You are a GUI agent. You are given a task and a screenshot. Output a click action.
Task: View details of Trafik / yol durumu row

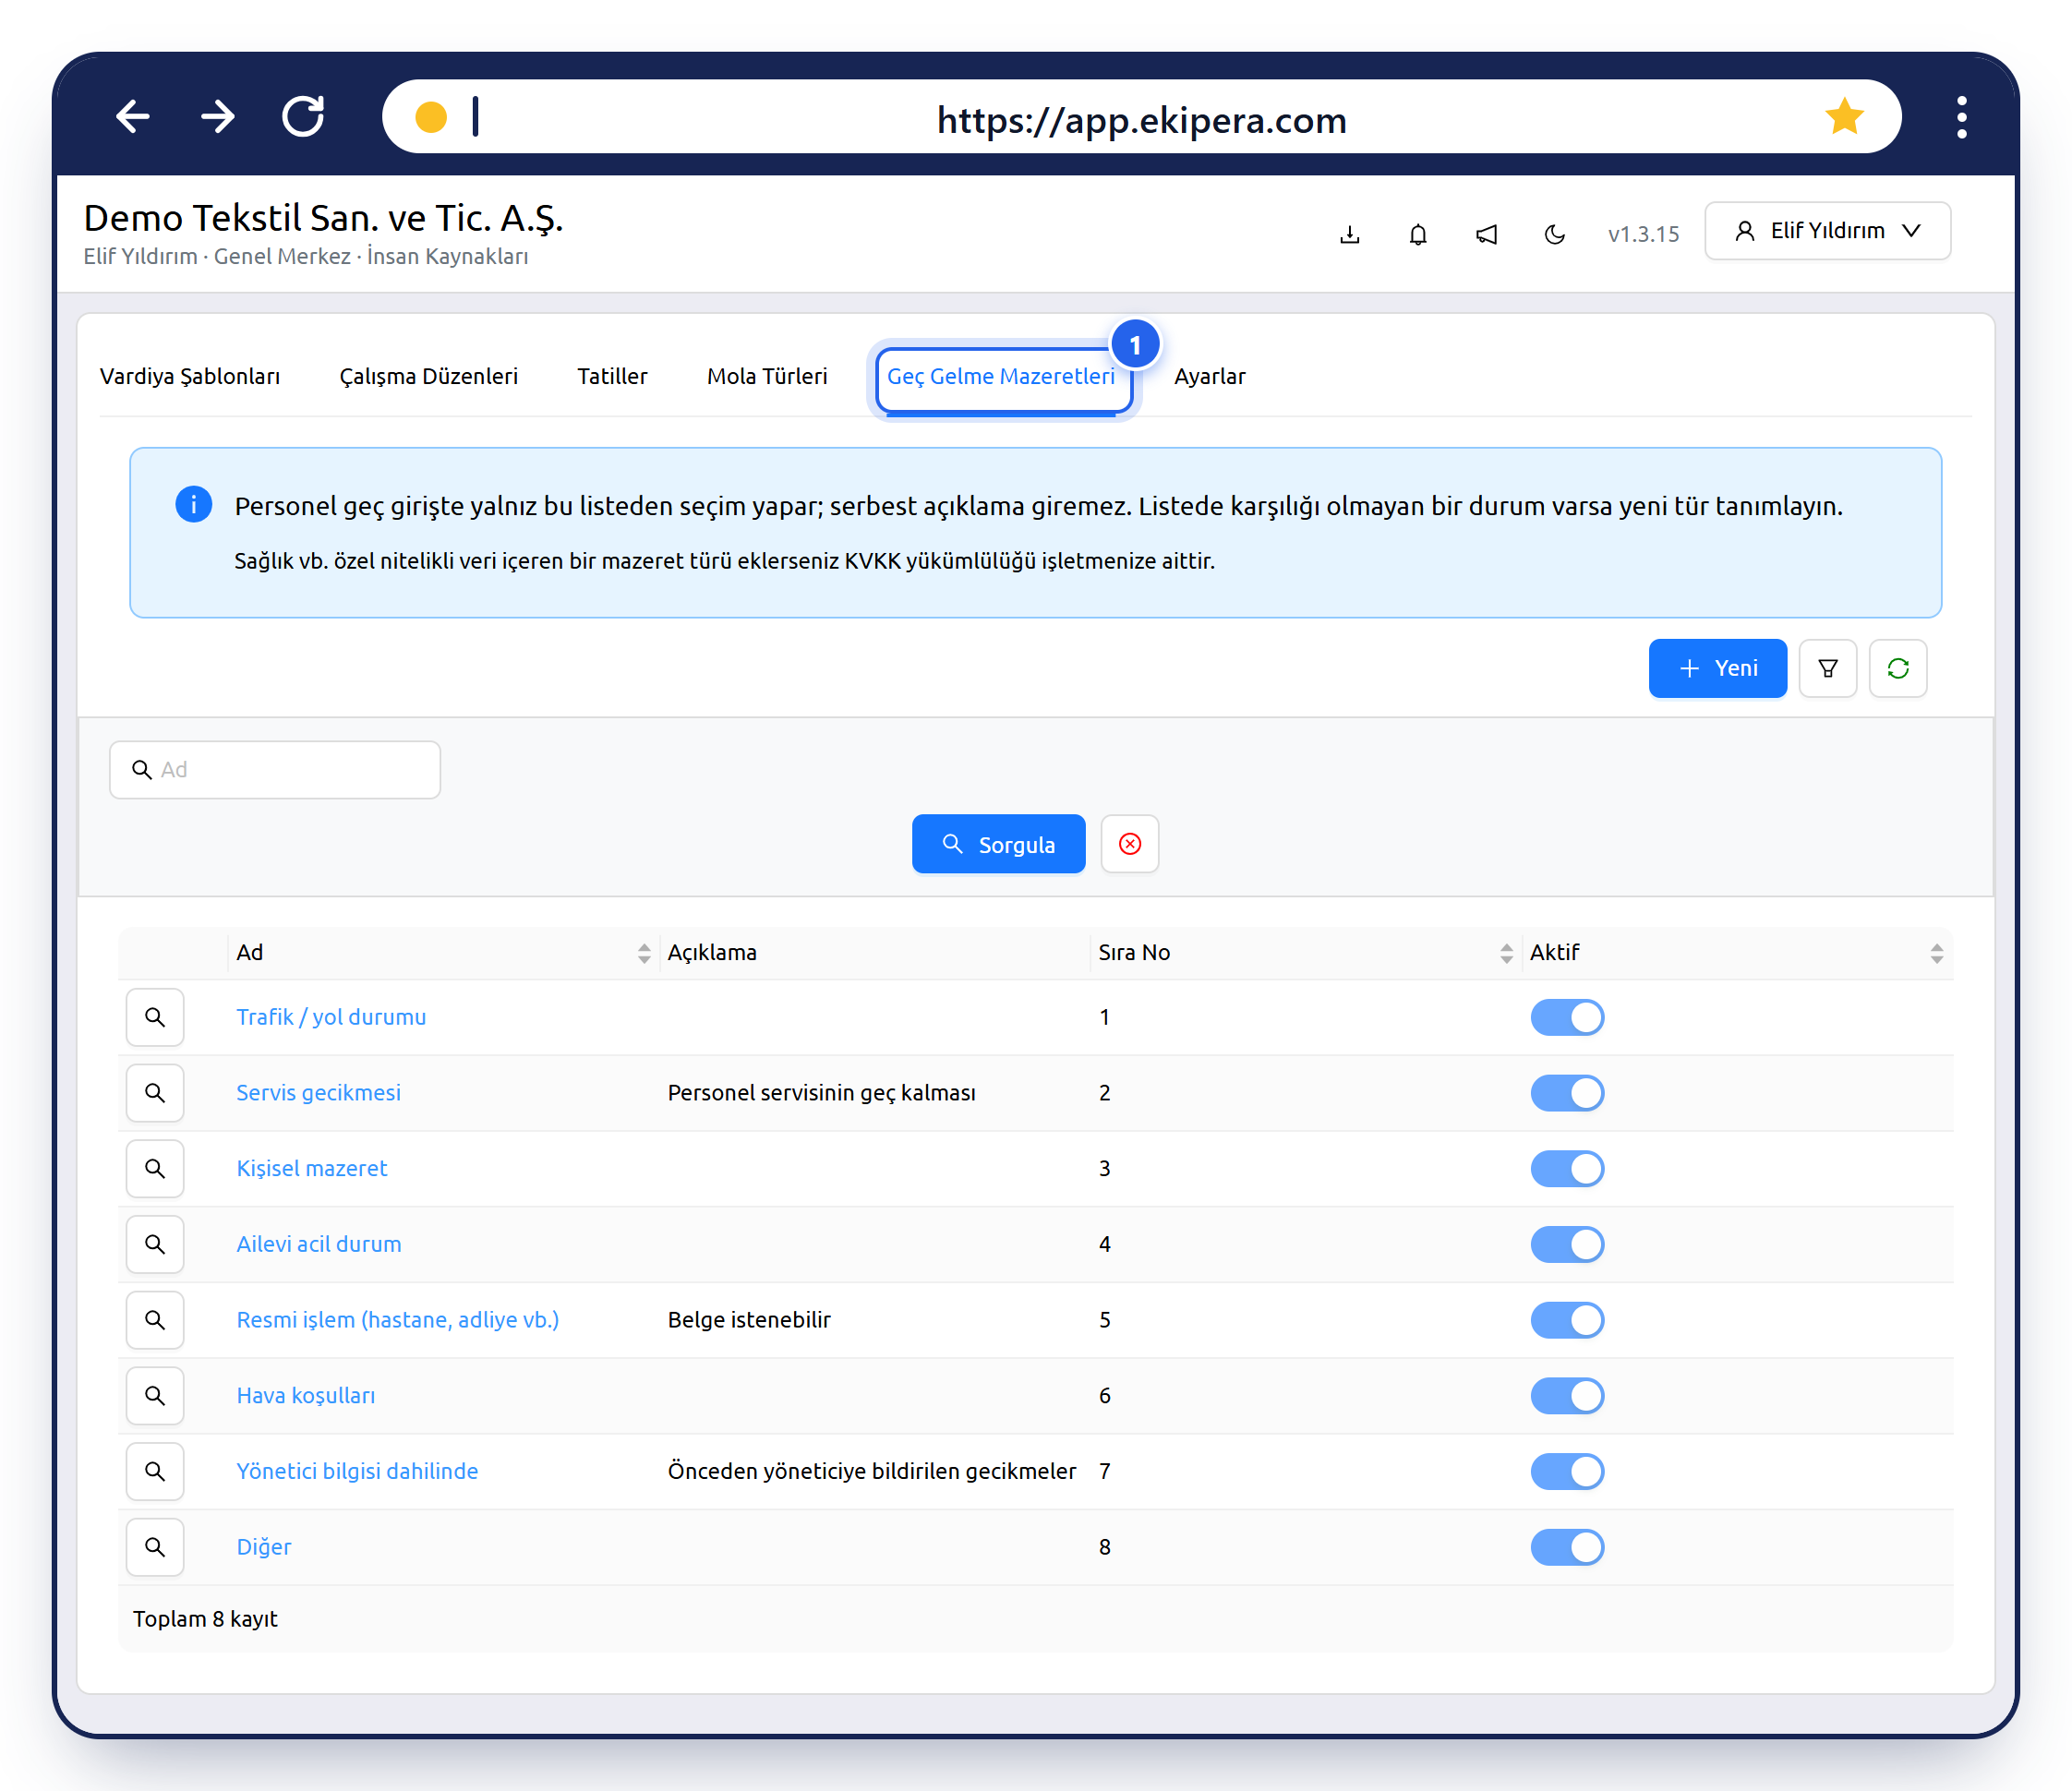point(155,1017)
